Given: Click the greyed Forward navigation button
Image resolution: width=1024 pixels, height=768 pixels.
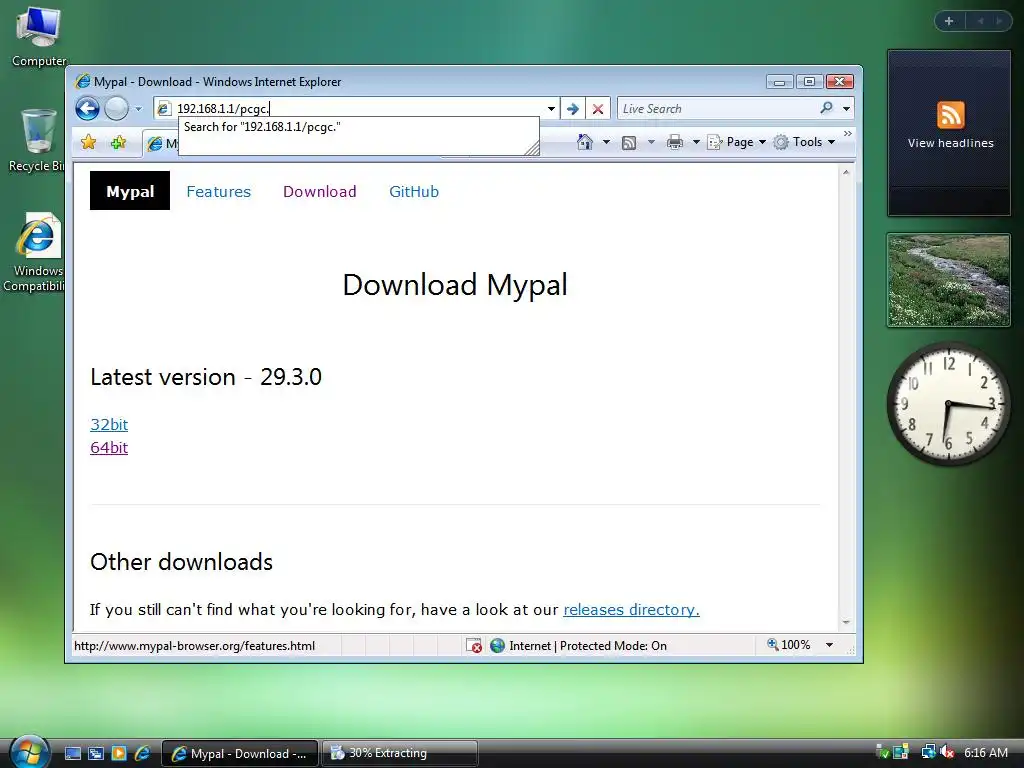Looking at the screenshot, I should pos(117,108).
